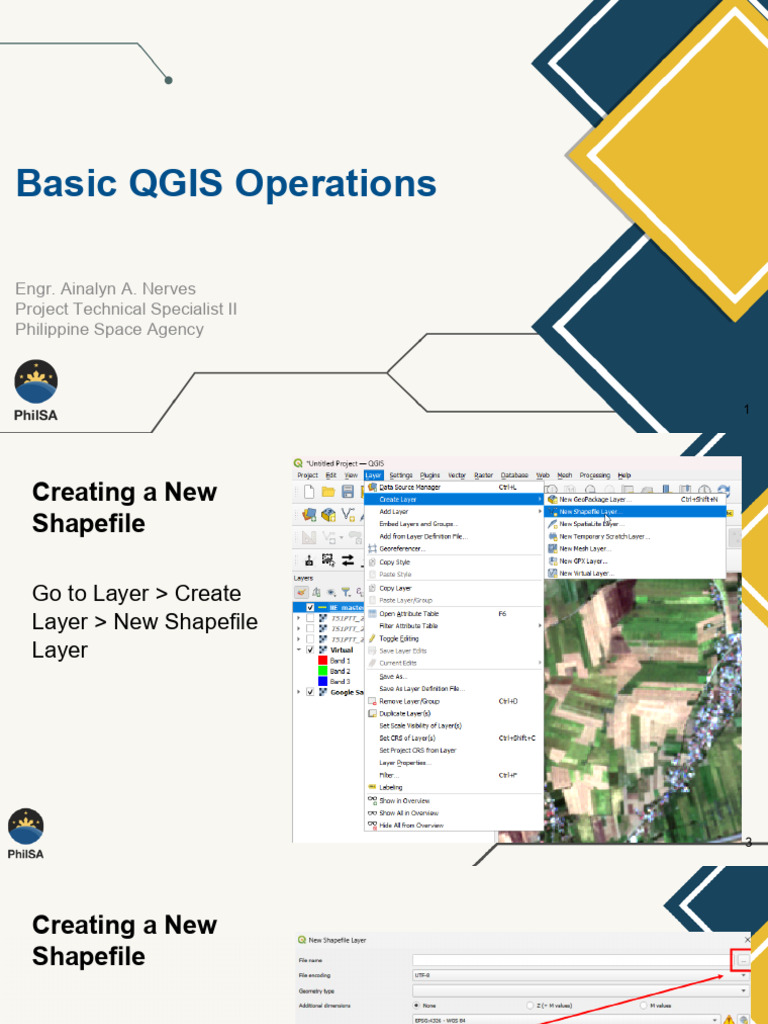Check the second T51PTT layer checkbox
Image resolution: width=768 pixels, height=1024 pixels.
pyautogui.click(x=310, y=628)
